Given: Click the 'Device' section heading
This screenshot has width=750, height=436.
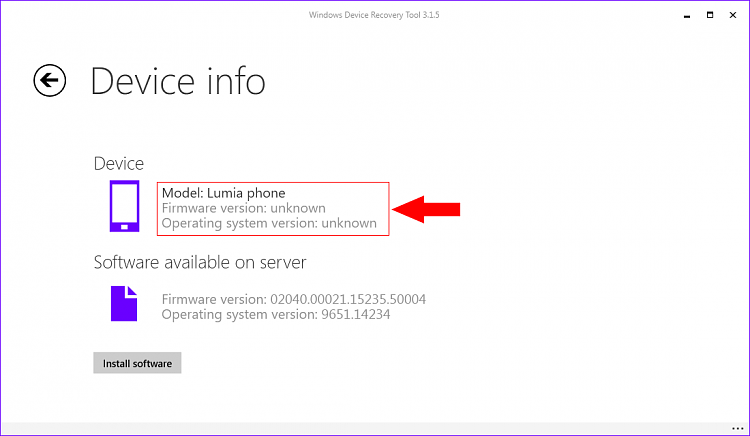Looking at the screenshot, I should click(119, 164).
